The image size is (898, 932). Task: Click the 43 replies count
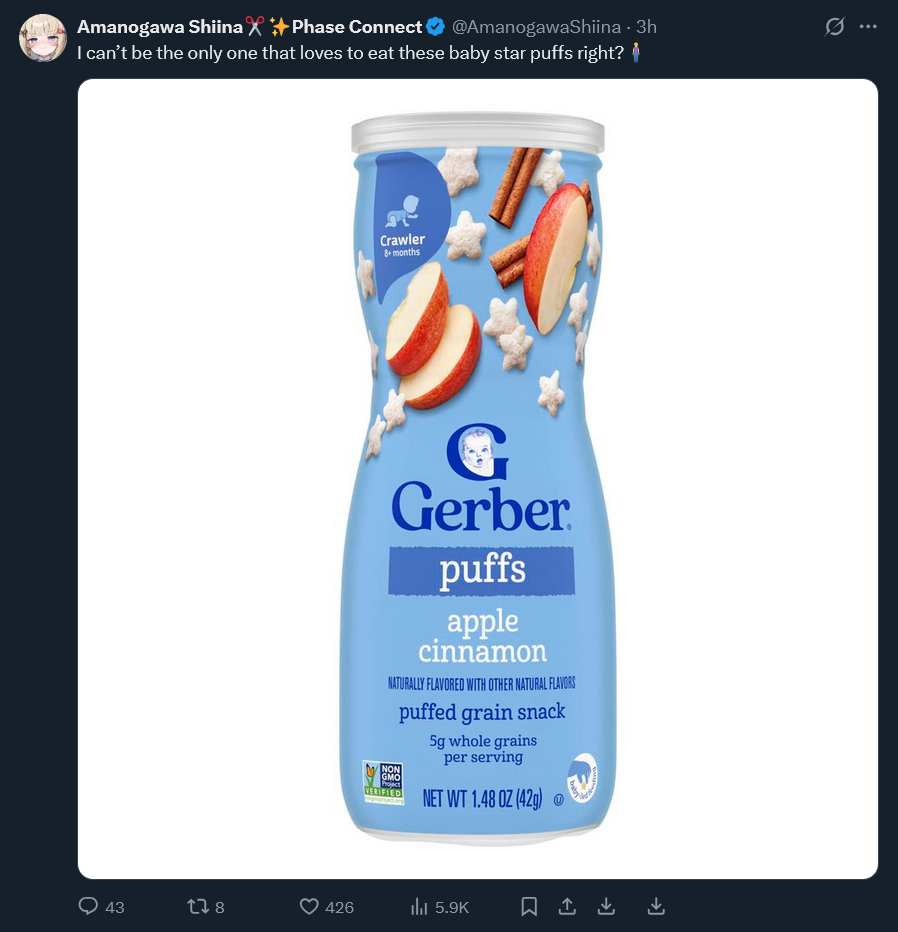click(115, 907)
